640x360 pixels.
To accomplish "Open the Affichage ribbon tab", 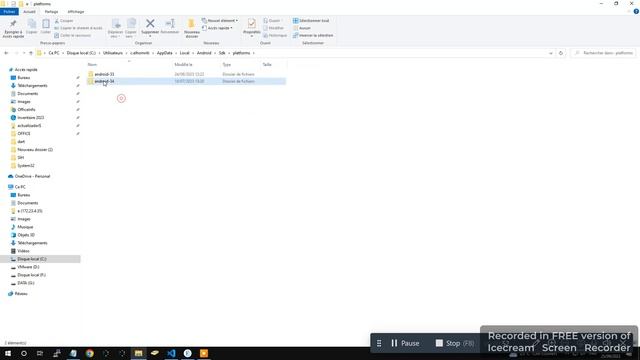I will coord(76,12).
